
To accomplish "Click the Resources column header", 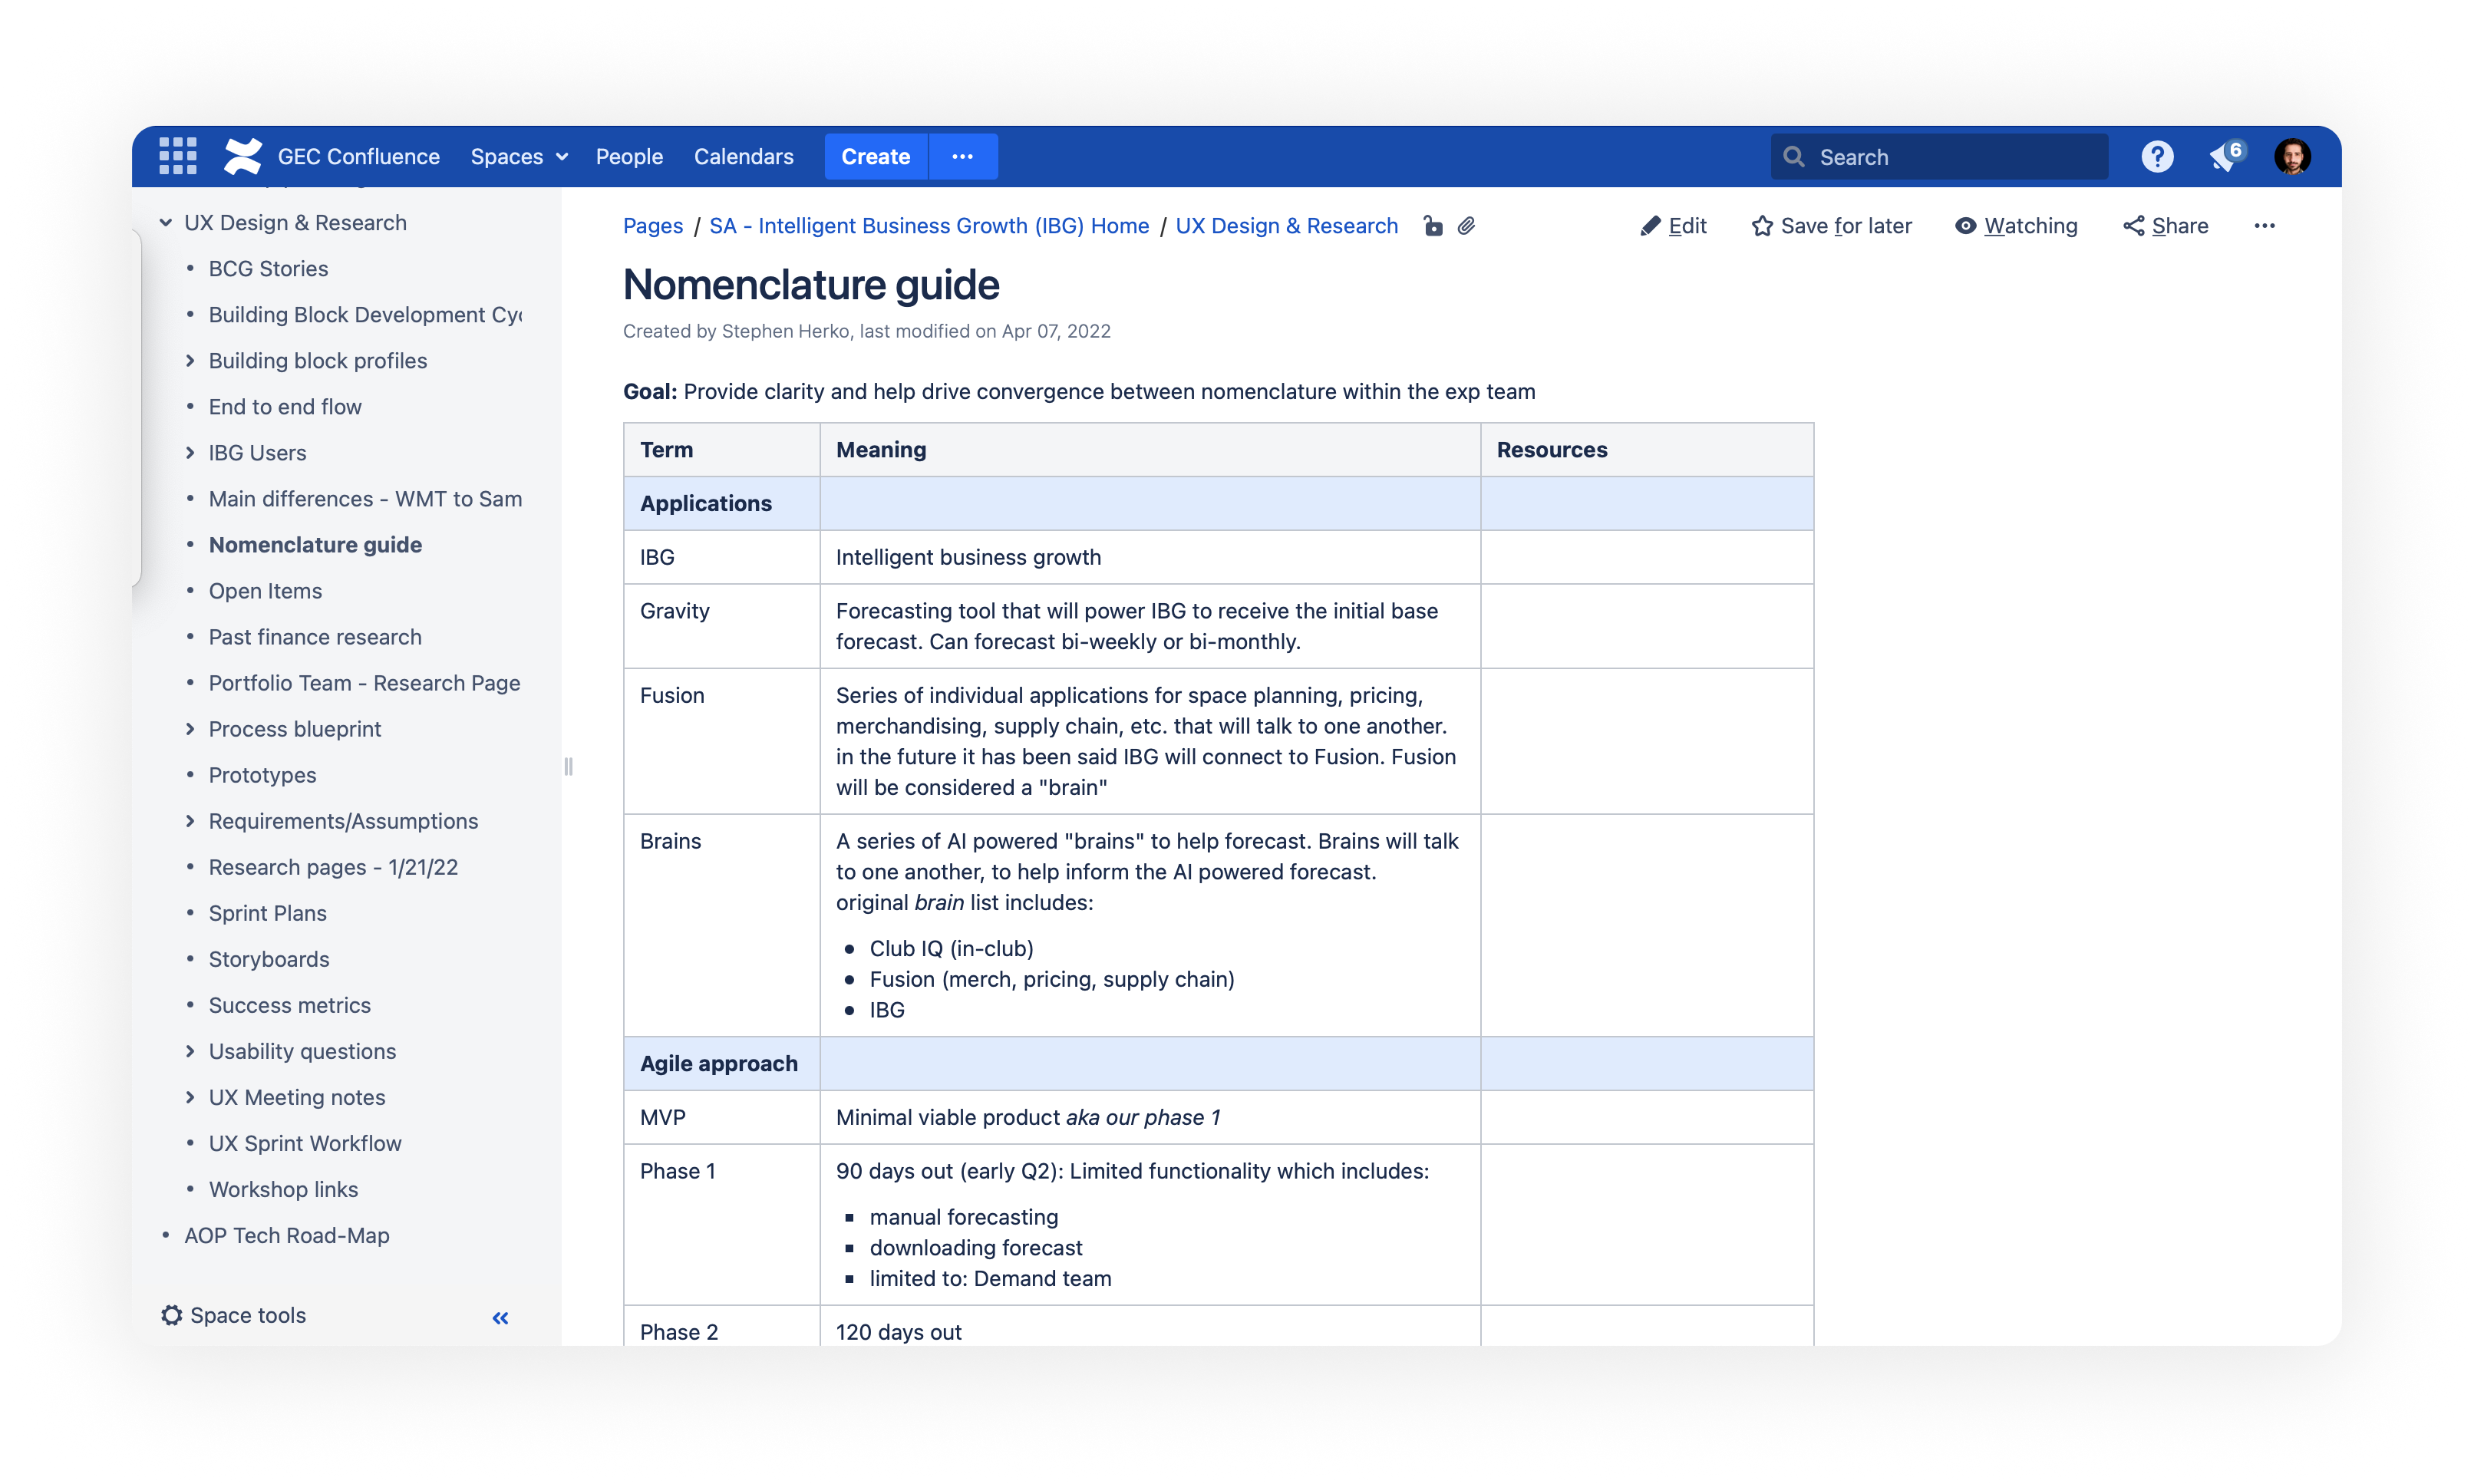I will pyautogui.click(x=1647, y=450).
